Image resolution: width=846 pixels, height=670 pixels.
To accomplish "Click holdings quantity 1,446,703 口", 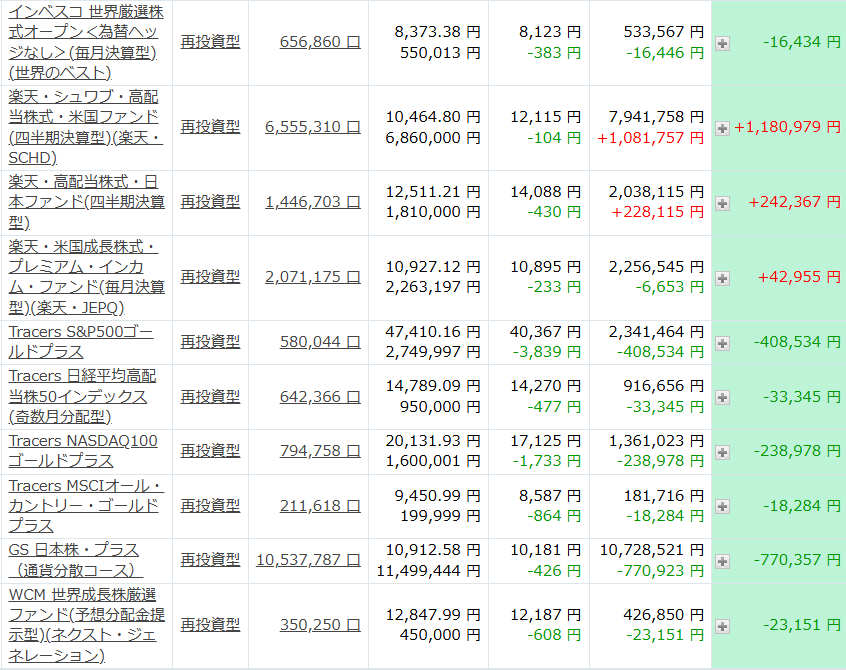I will [x=312, y=202].
